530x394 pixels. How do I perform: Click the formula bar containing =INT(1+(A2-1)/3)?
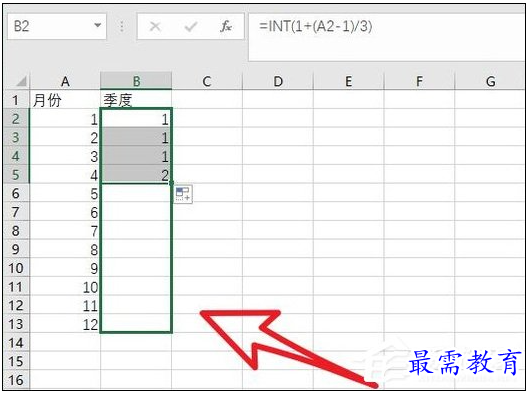click(x=387, y=36)
